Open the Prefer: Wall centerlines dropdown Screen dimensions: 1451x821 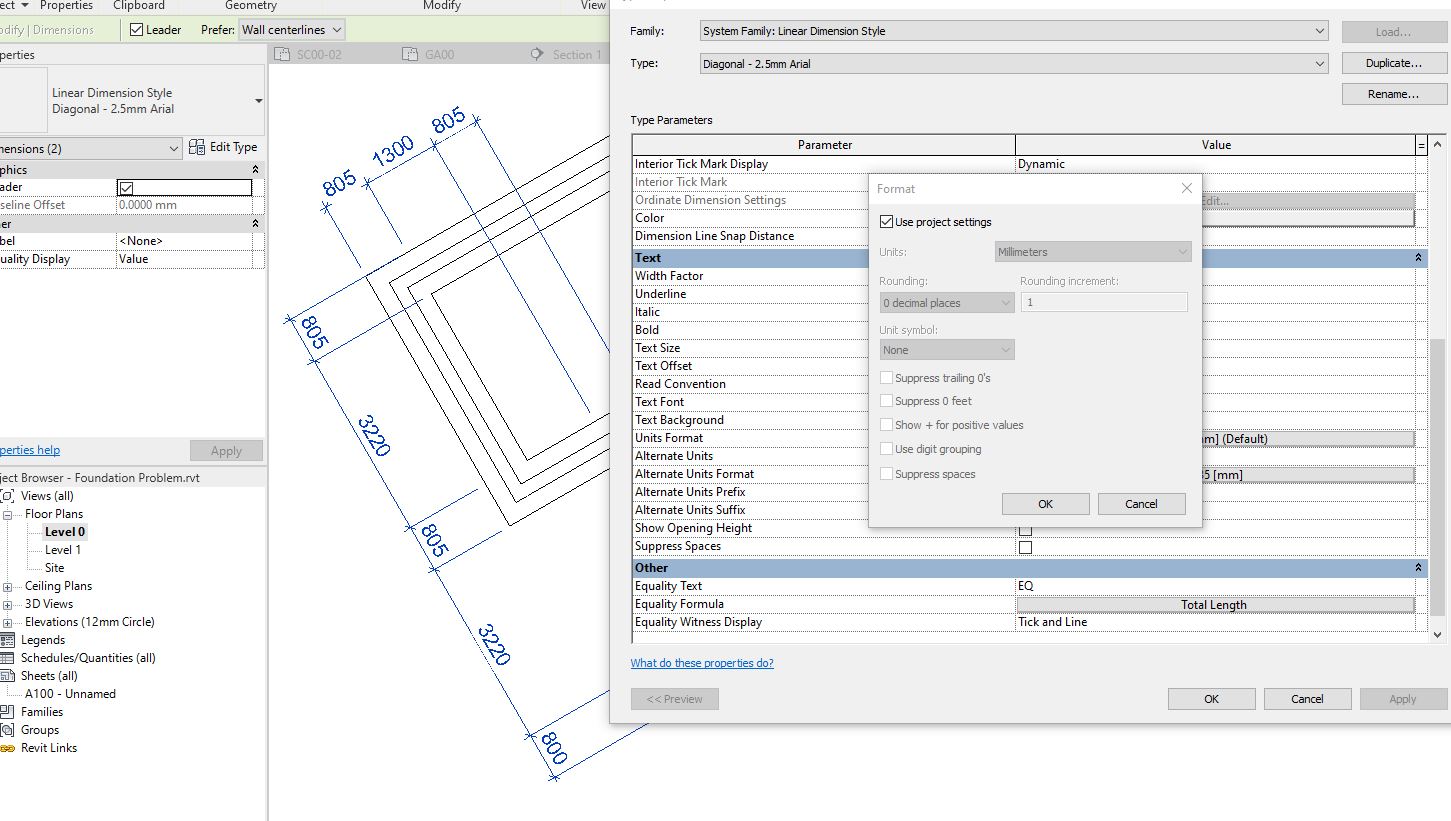click(338, 29)
